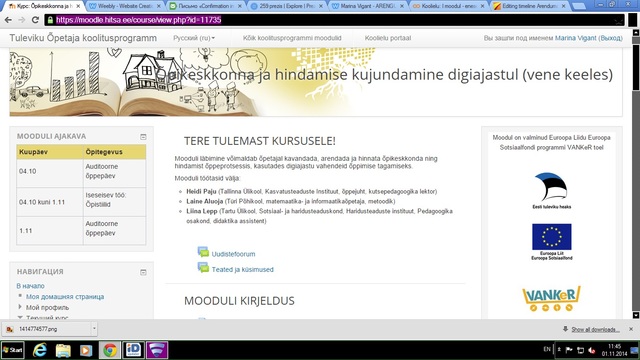This screenshot has height=360, width=640.
Task: Open File Explorer folder taskbar icon
Action: tap(63, 350)
